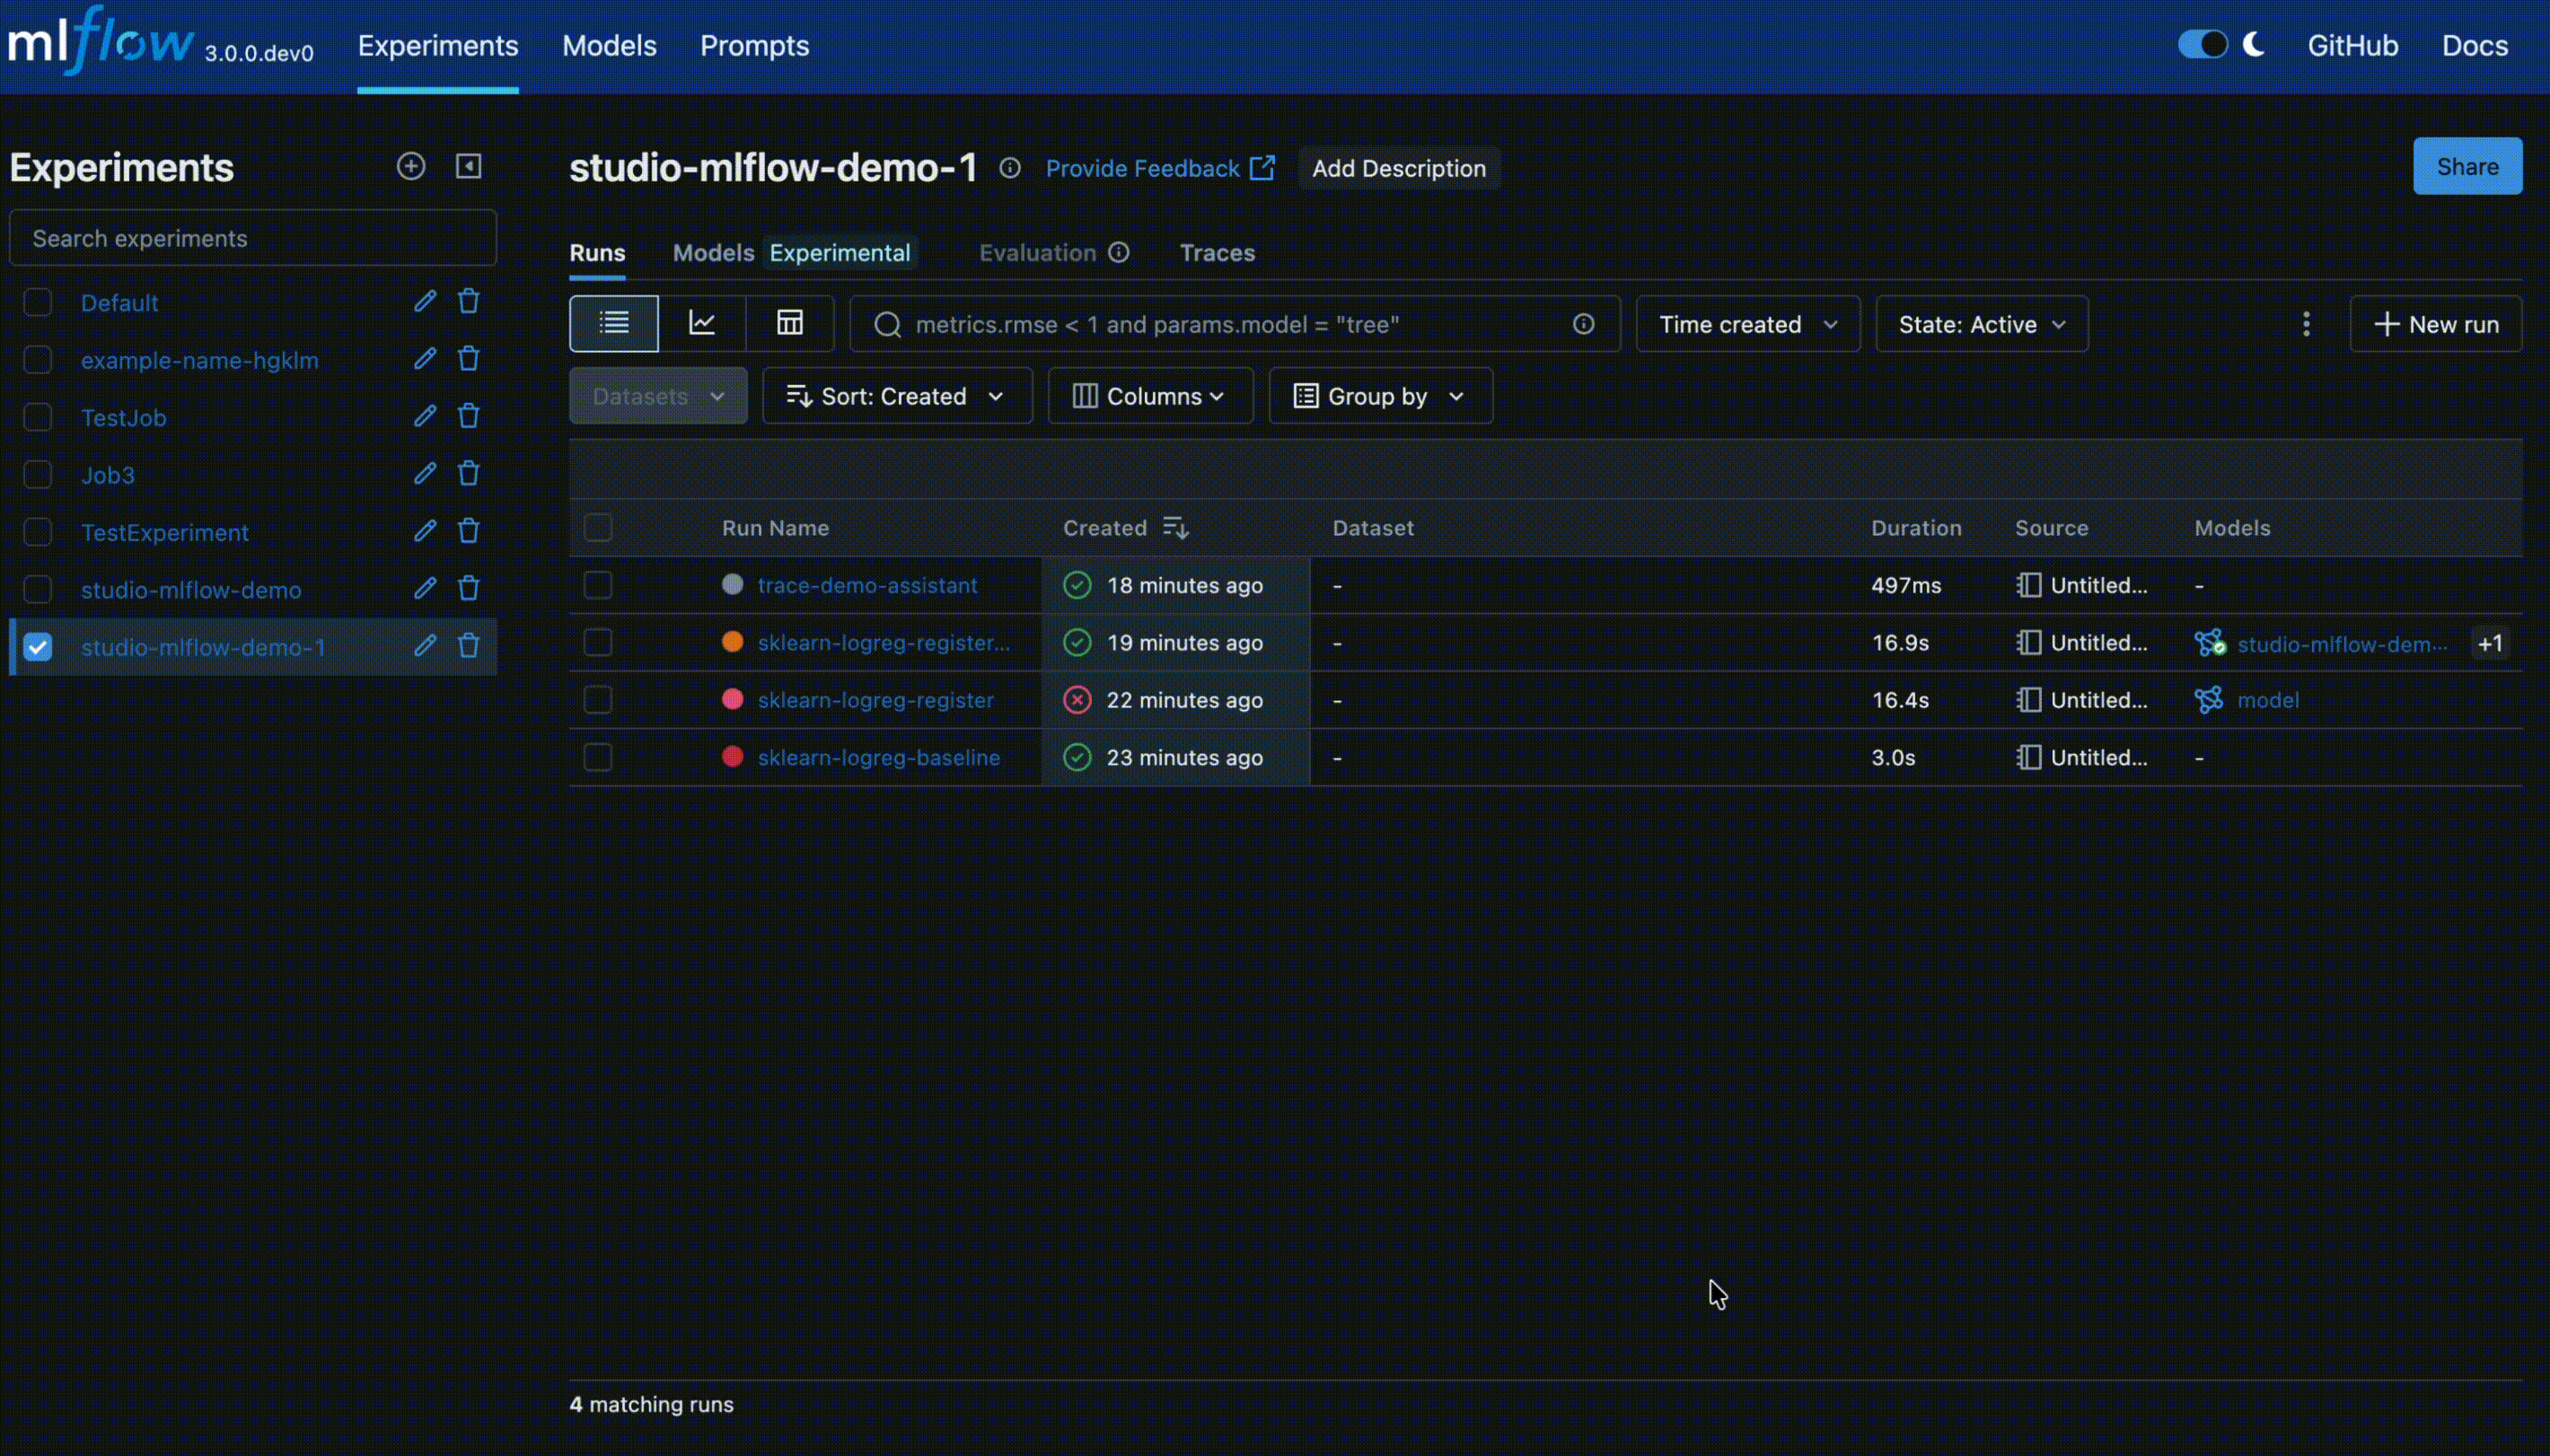The image size is (2550, 1456).
Task: Edit the Job3 experiment
Action: pyautogui.click(x=425, y=474)
